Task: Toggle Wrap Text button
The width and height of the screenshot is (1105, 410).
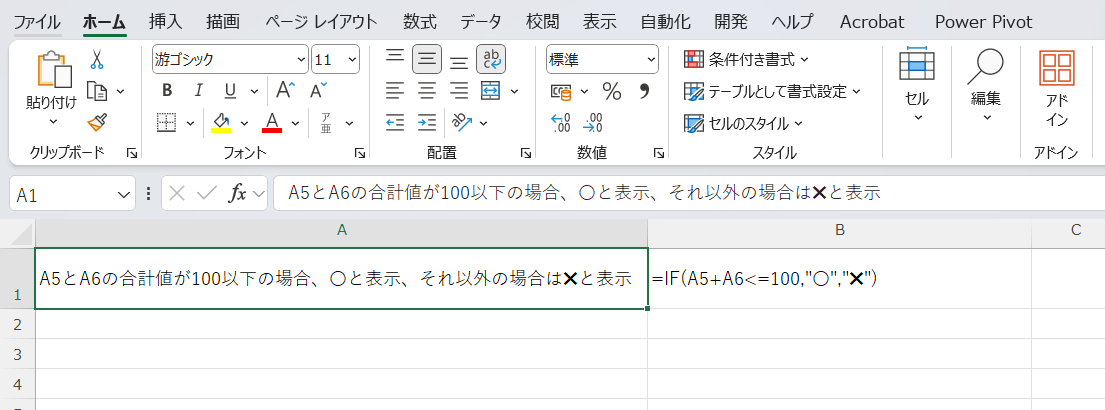Action: (490, 59)
